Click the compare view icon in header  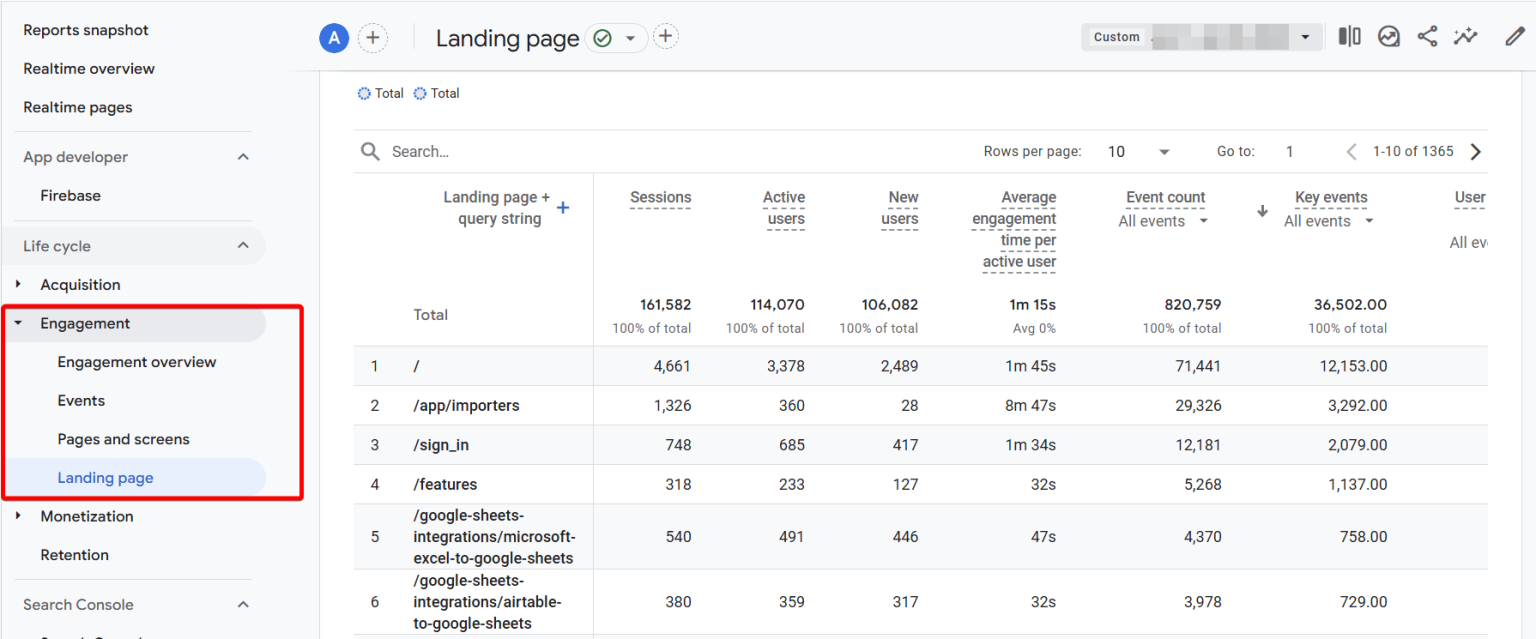click(1349, 37)
